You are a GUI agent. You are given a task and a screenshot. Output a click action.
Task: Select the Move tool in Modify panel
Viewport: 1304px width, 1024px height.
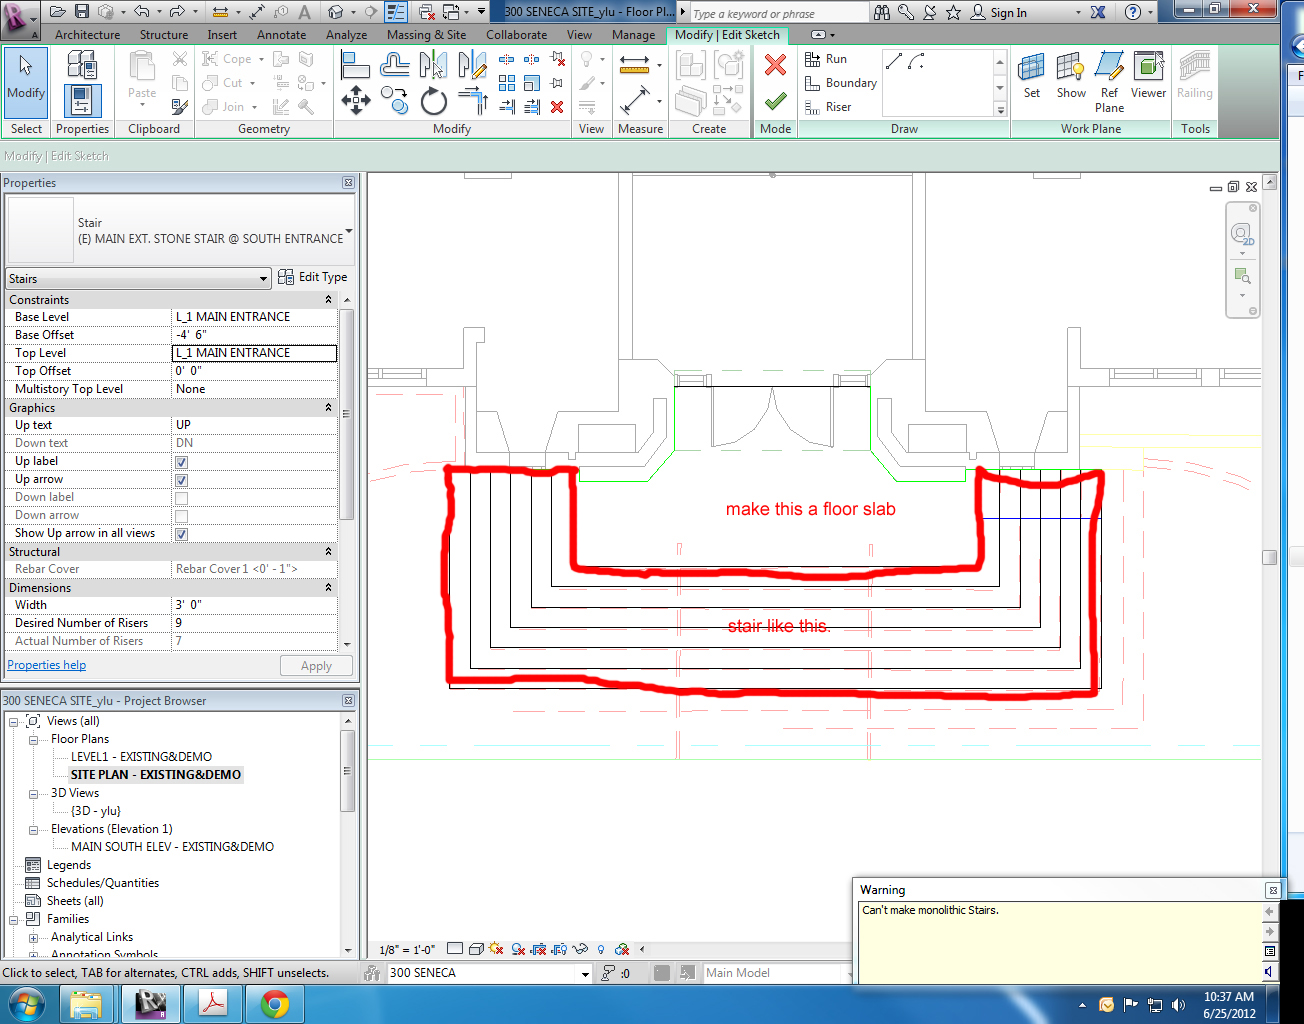356,101
